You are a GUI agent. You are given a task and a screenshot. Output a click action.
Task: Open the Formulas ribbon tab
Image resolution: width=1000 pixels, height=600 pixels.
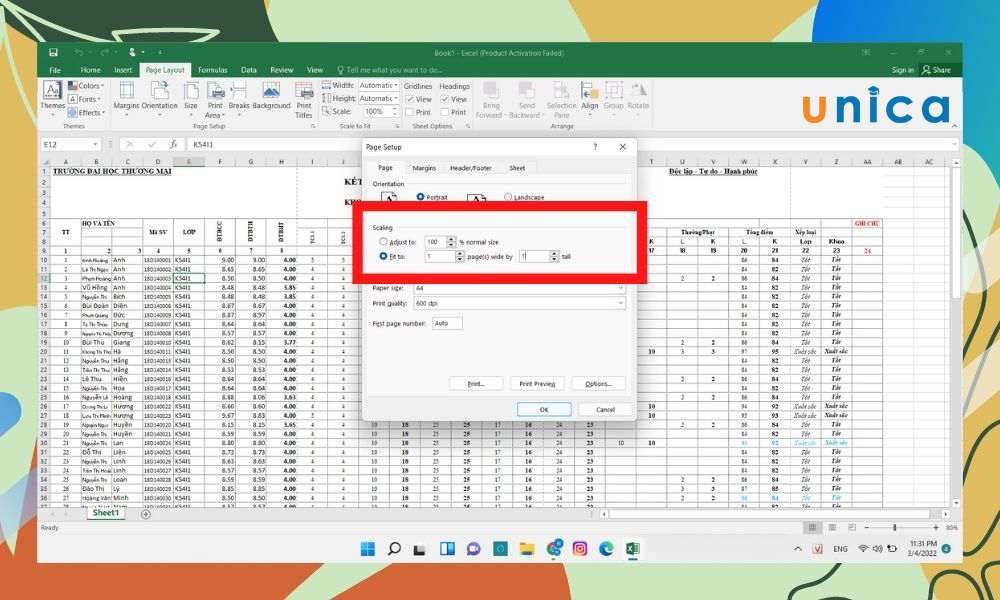[212, 70]
